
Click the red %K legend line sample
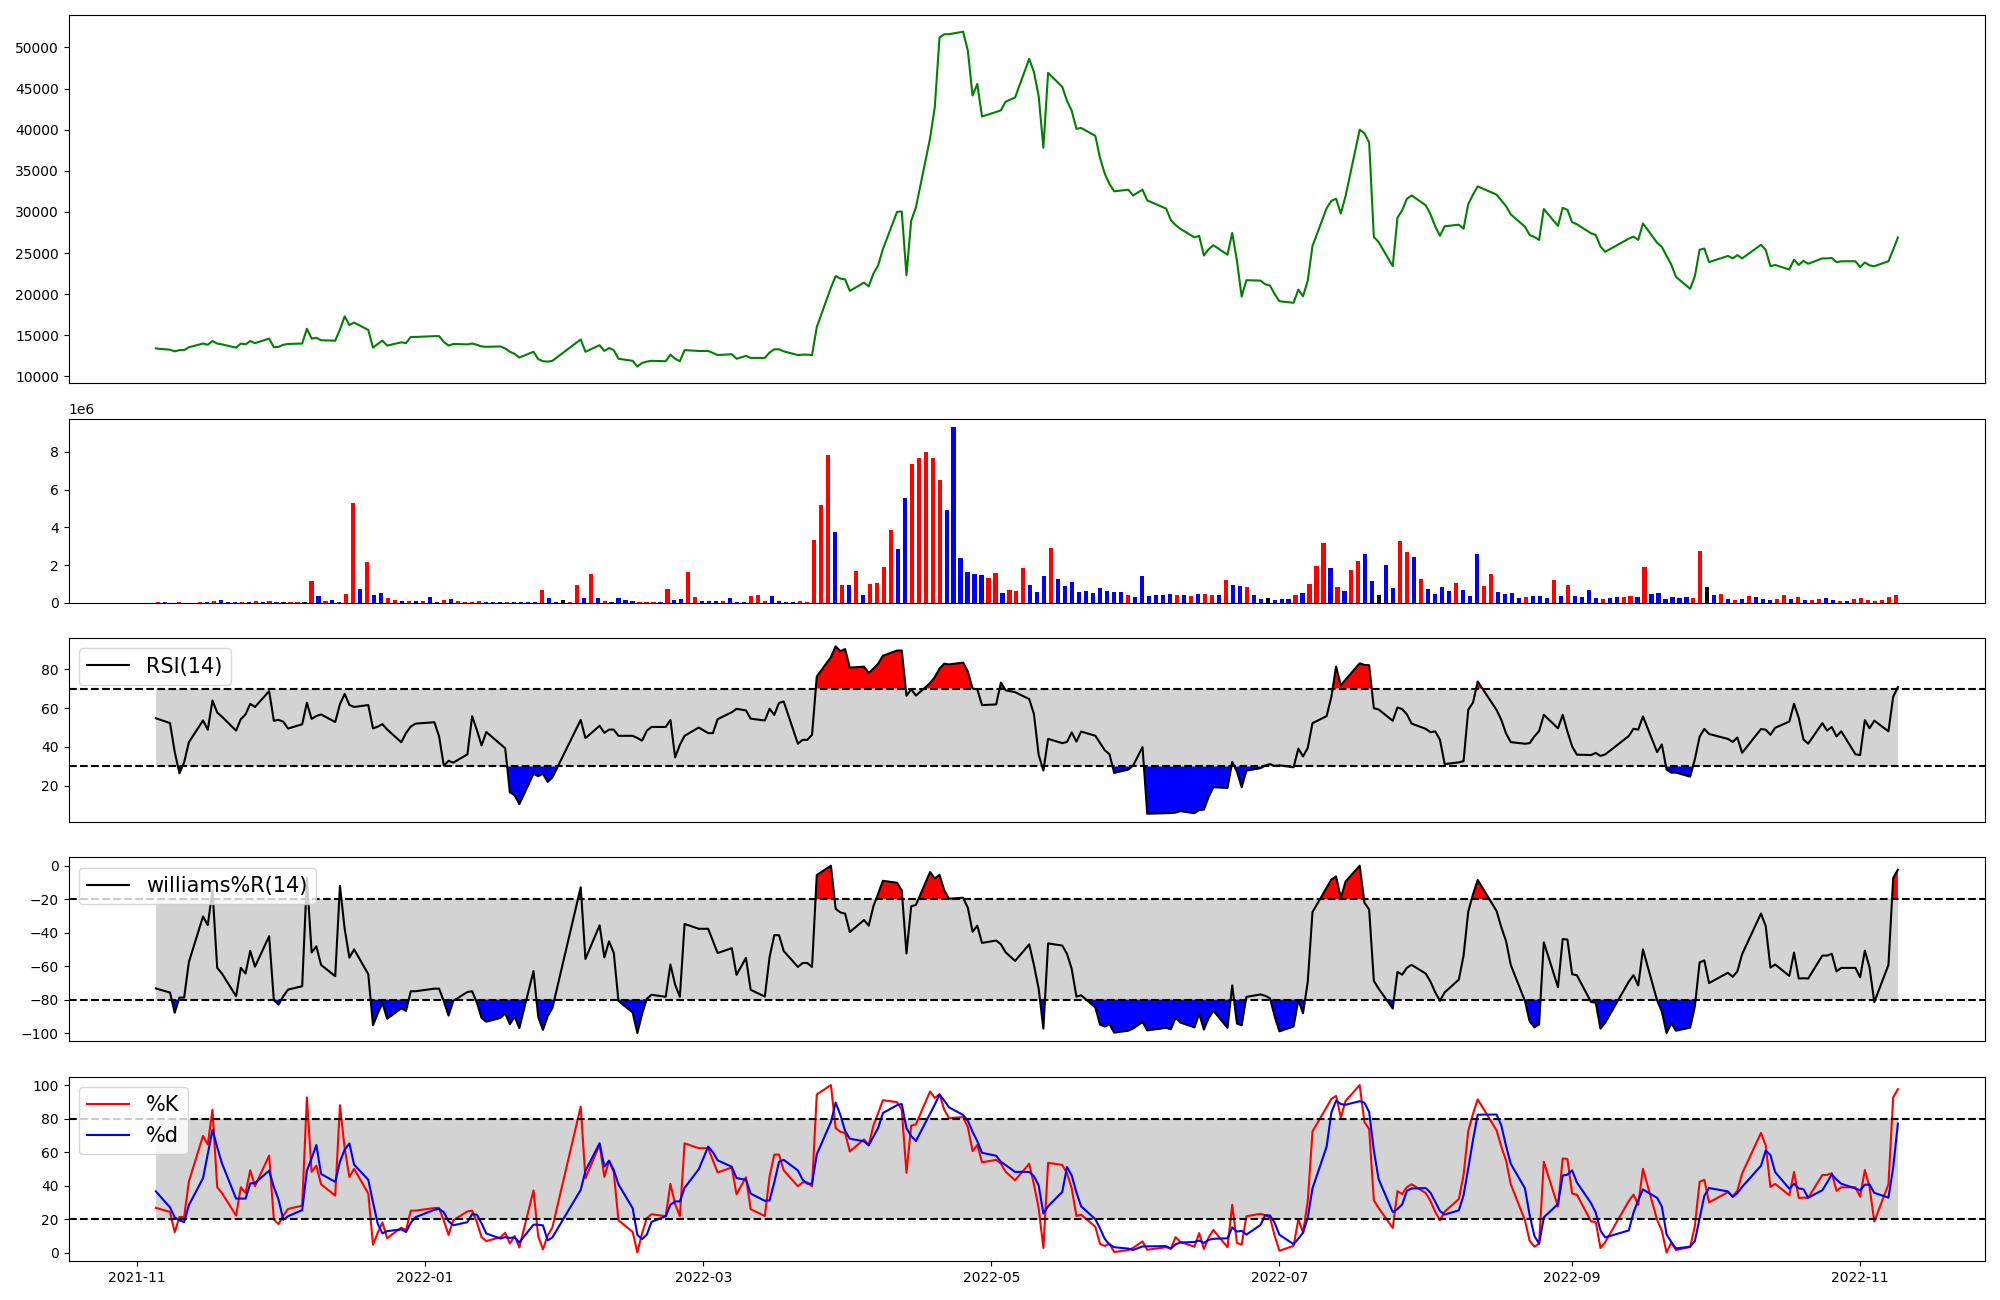coord(108,1104)
